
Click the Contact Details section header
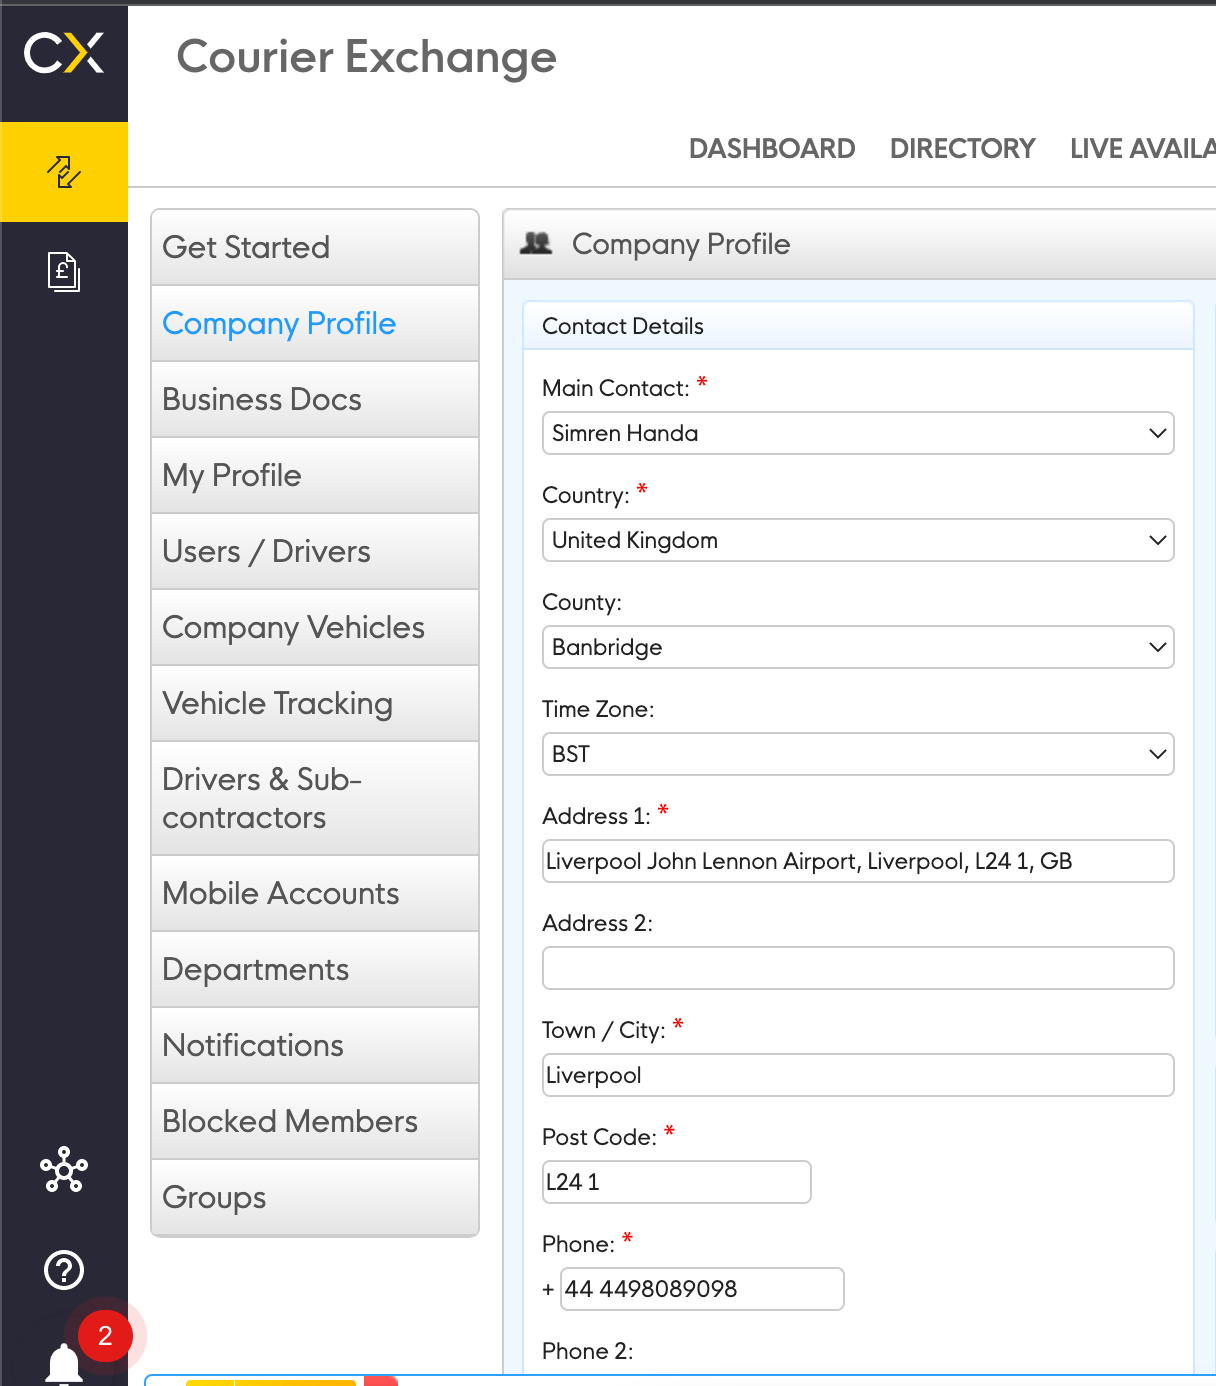tap(858, 326)
